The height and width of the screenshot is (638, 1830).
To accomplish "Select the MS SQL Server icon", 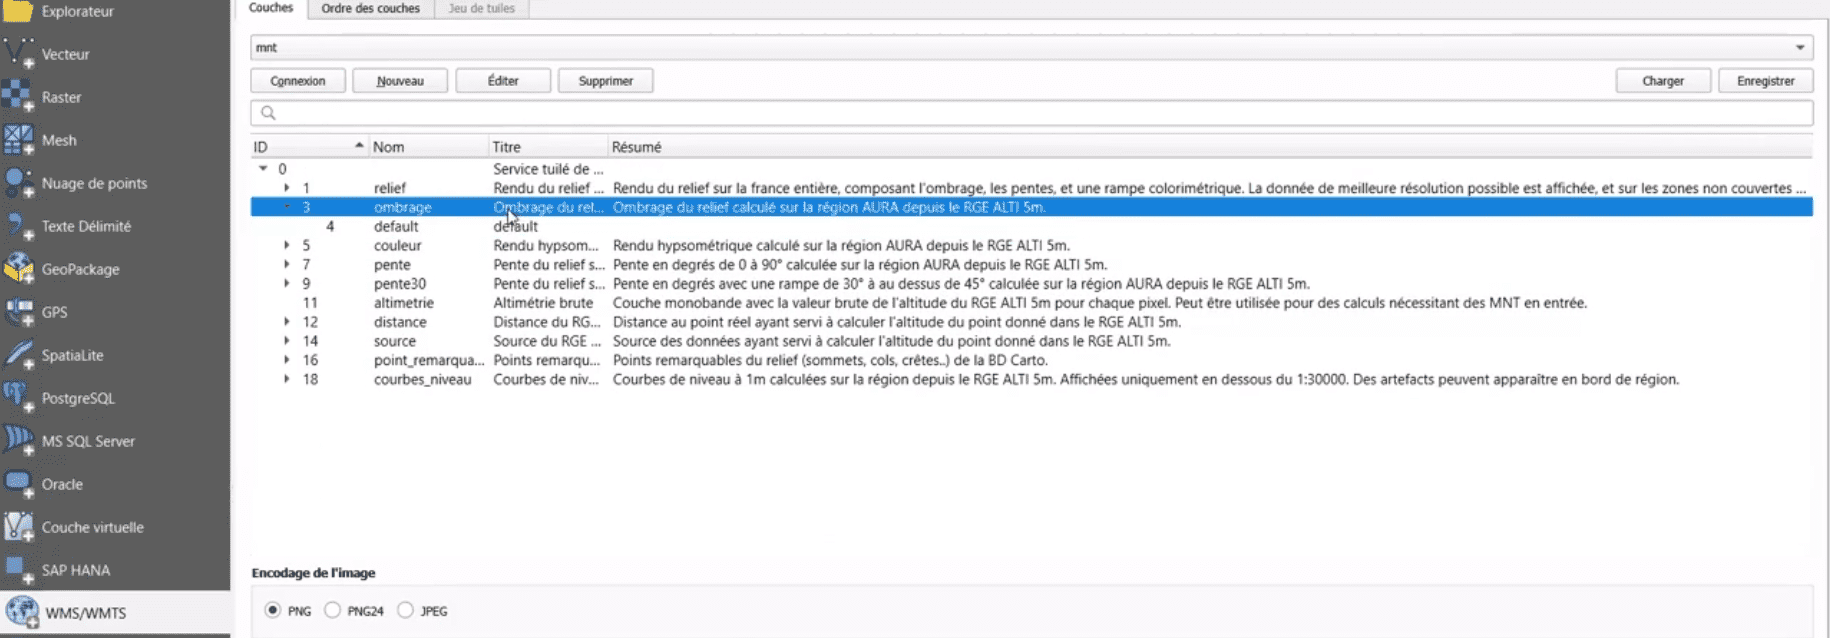I will 18,441.
